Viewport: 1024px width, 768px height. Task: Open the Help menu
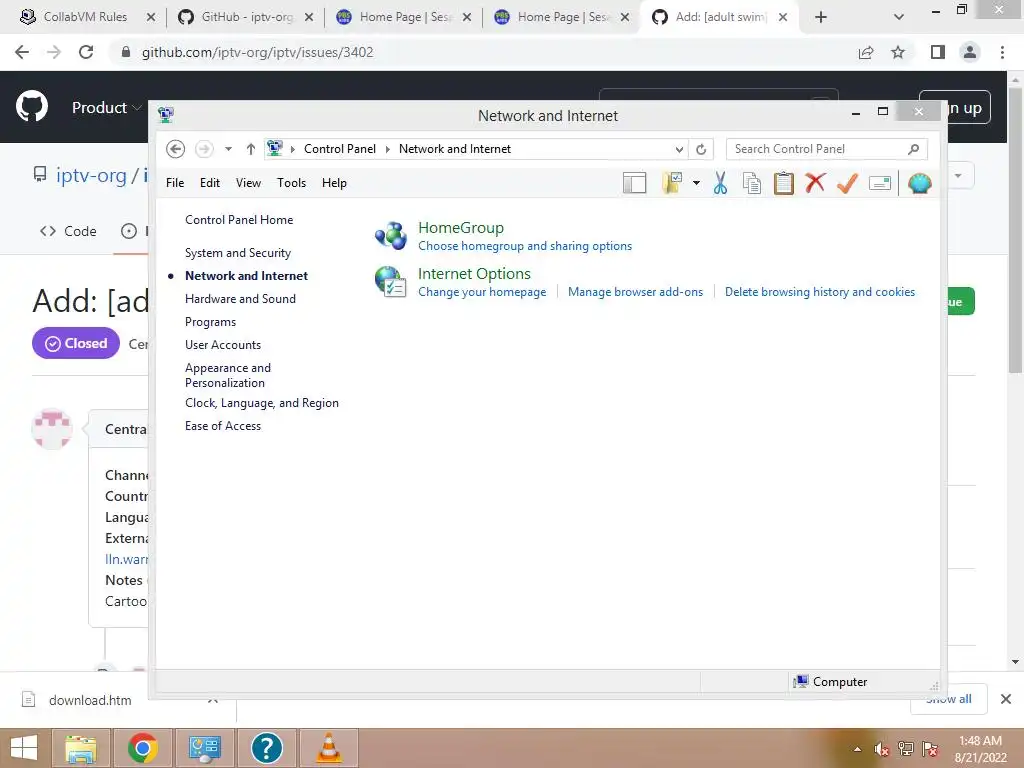(334, 183)
